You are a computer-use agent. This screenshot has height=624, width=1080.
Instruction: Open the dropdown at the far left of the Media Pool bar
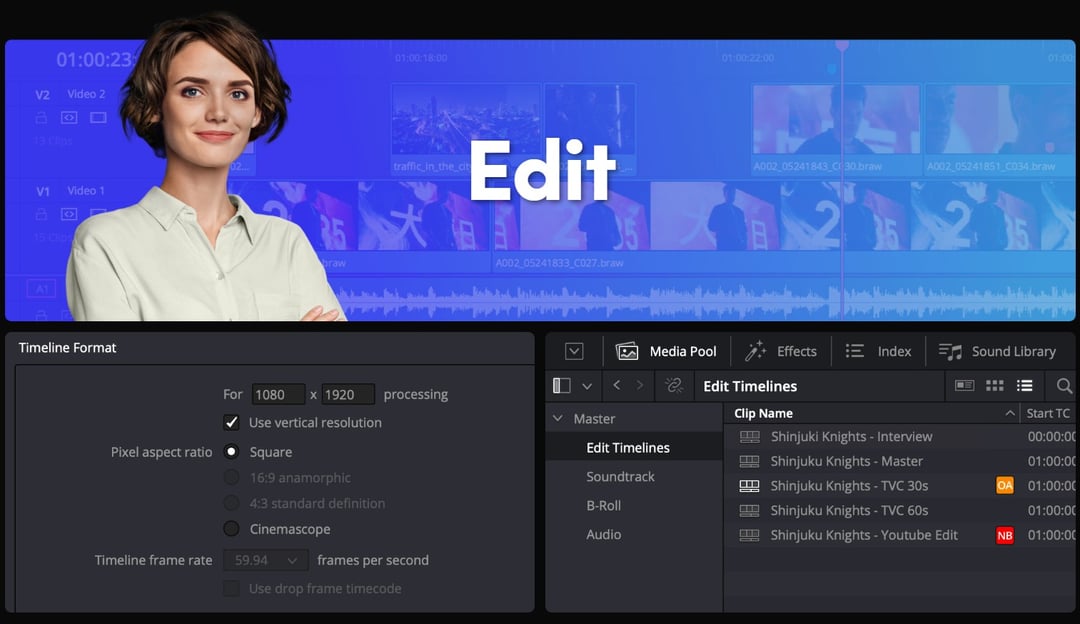[574, 351]
